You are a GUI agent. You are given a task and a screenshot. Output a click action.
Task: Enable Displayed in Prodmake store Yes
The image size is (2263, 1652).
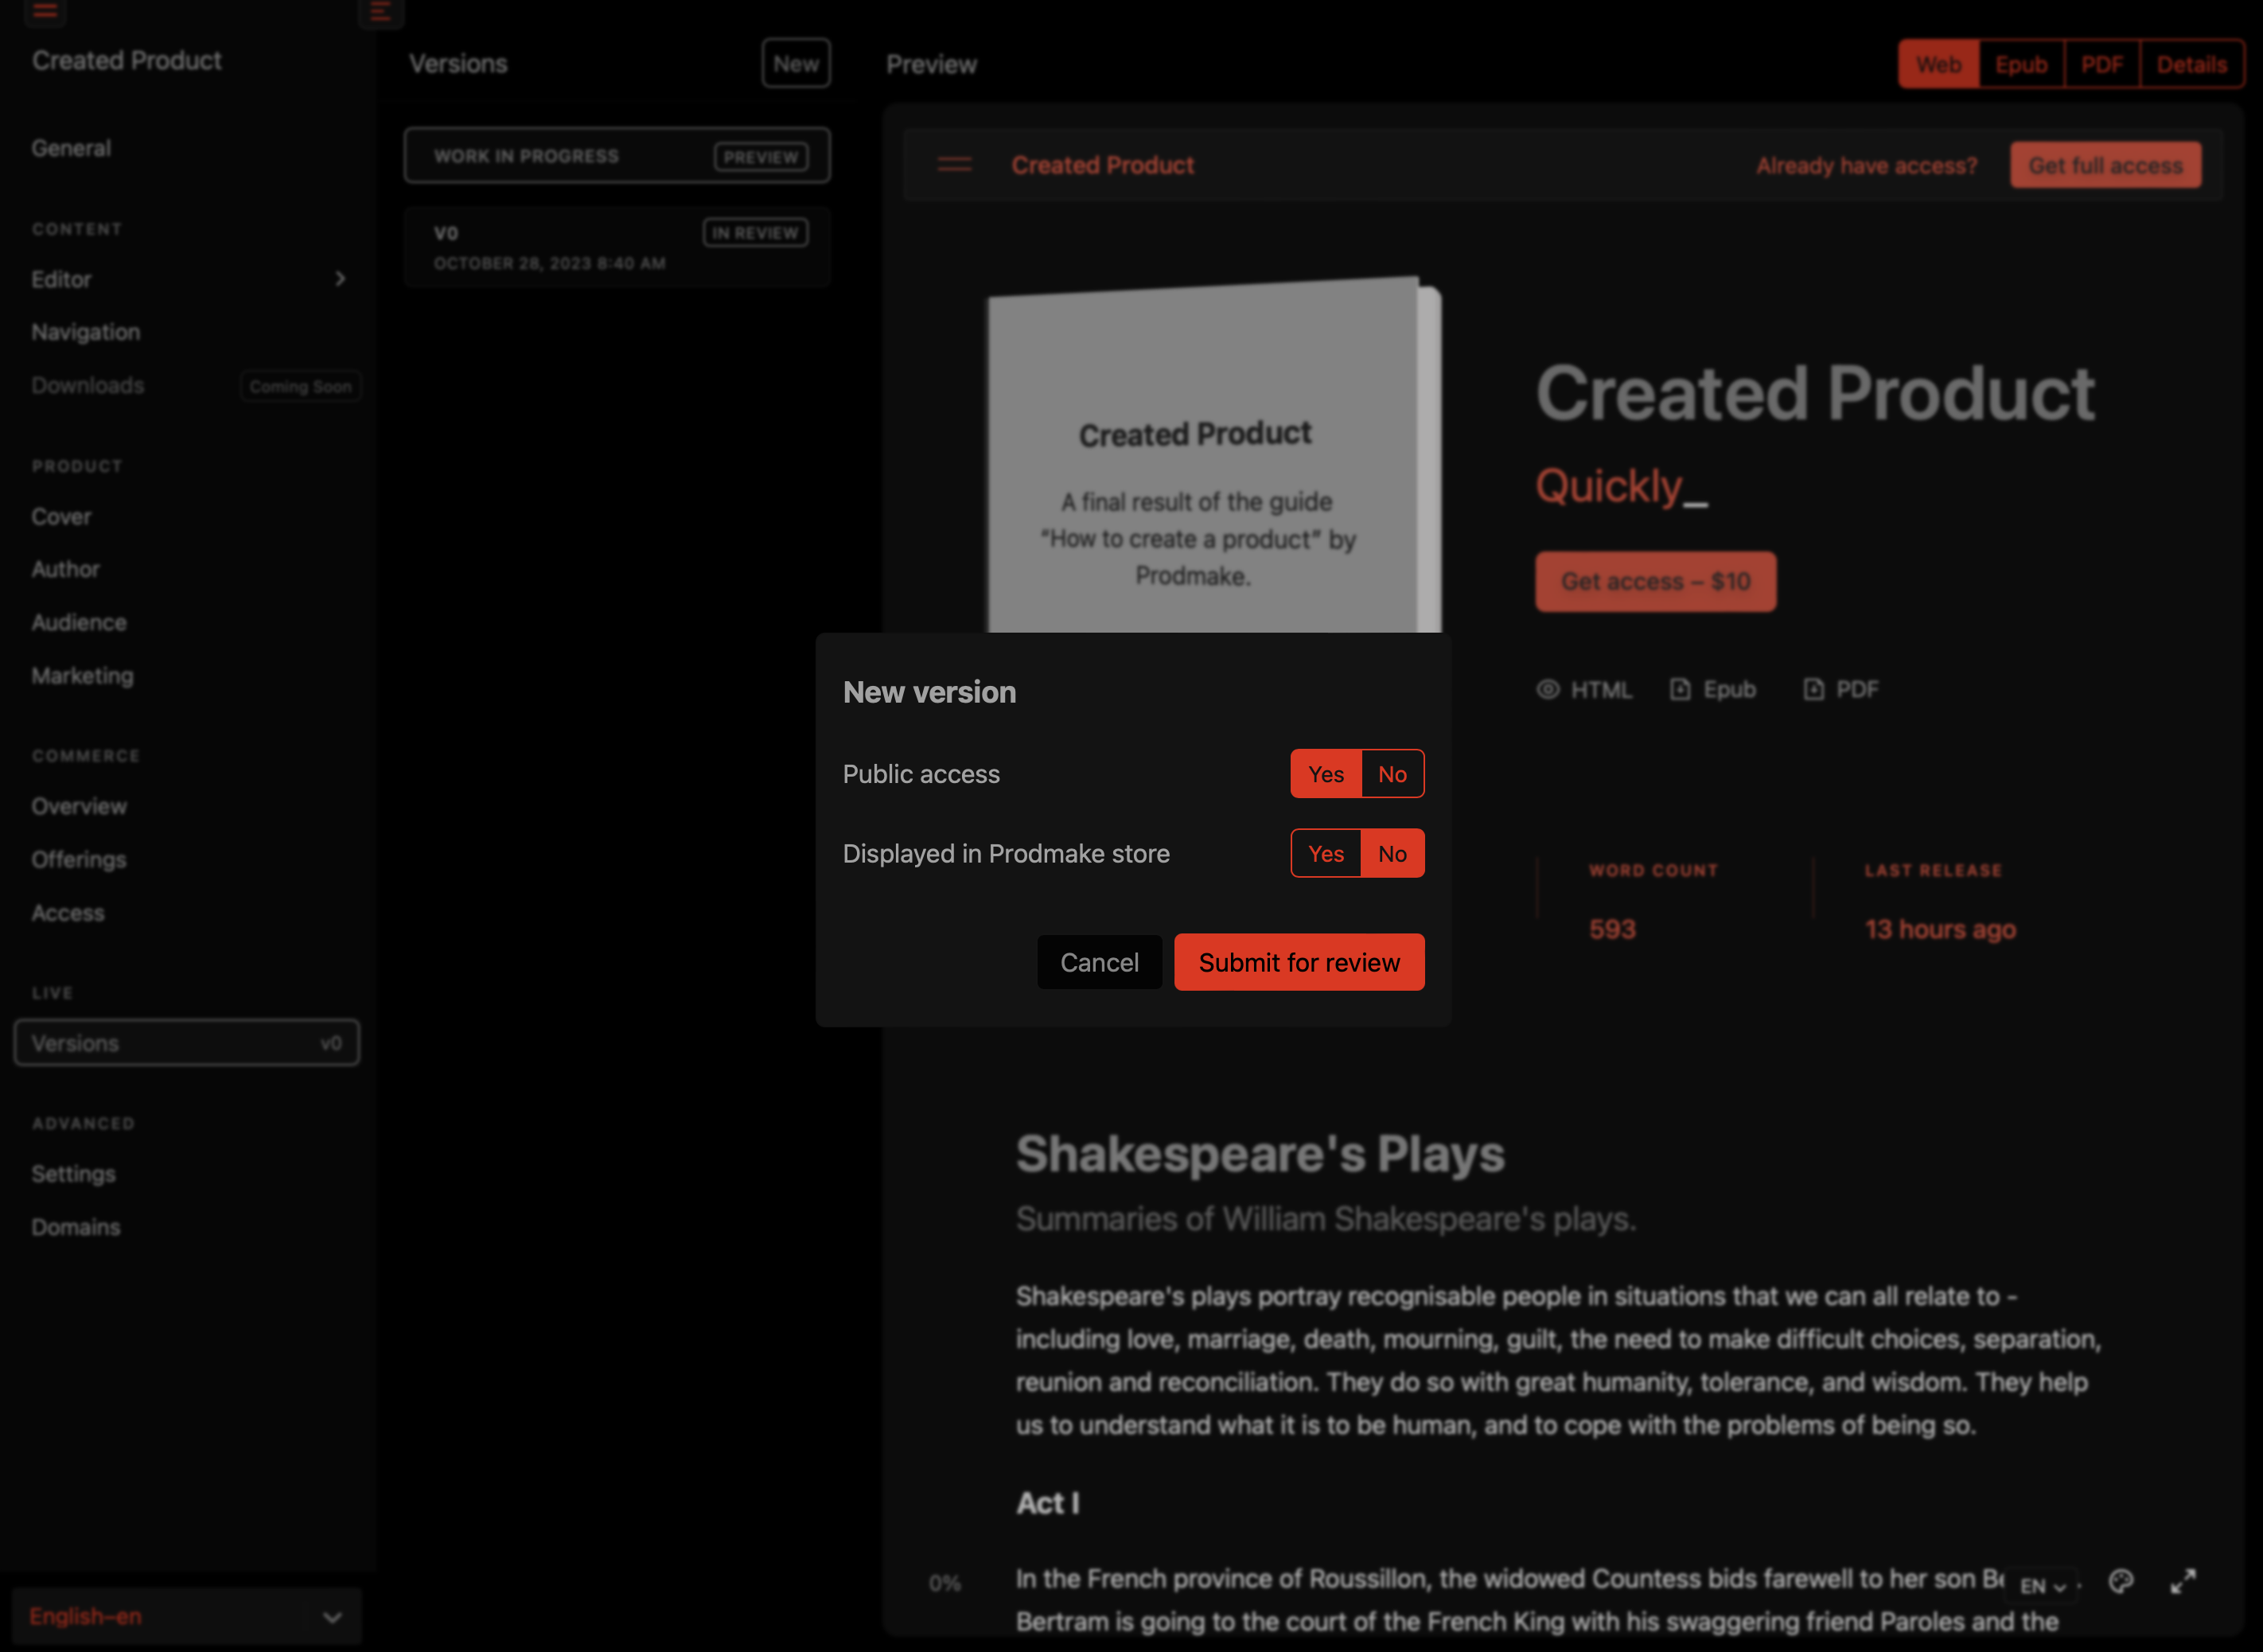1326,854
